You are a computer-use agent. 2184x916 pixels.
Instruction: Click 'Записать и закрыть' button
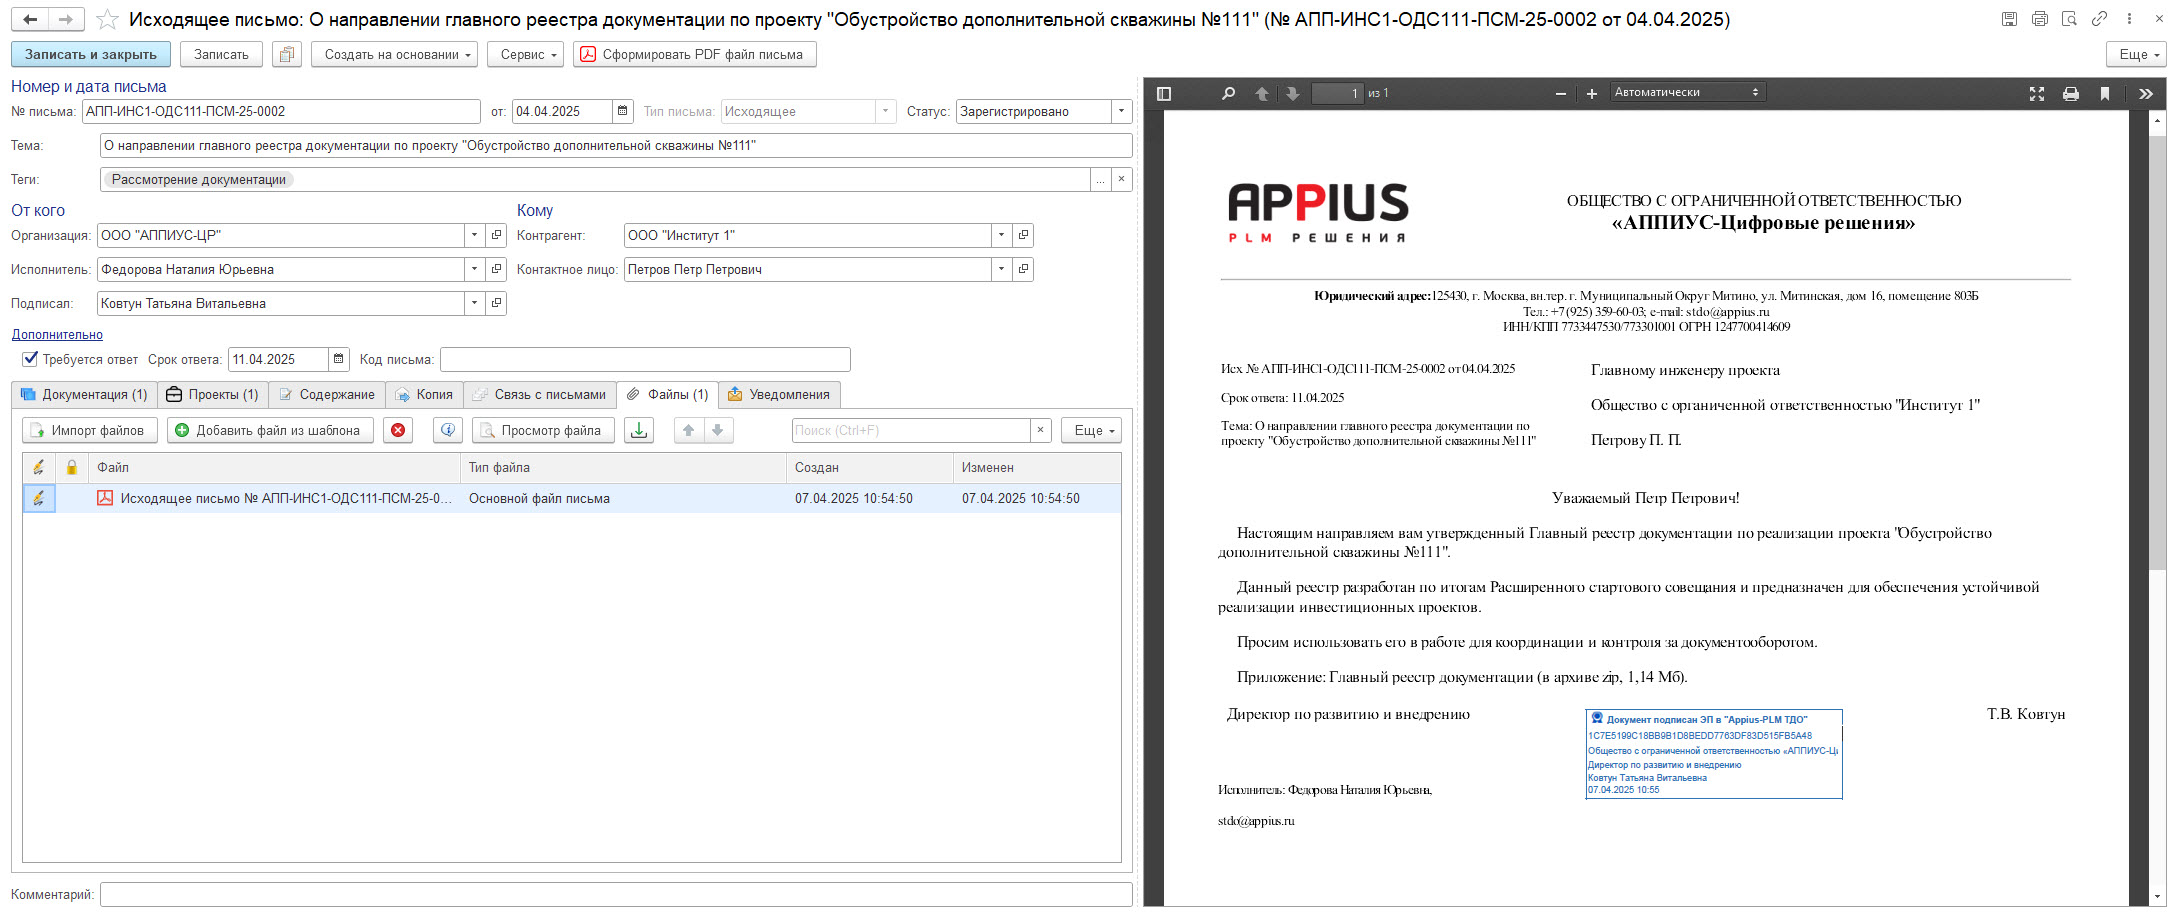(x=91, y=54)
